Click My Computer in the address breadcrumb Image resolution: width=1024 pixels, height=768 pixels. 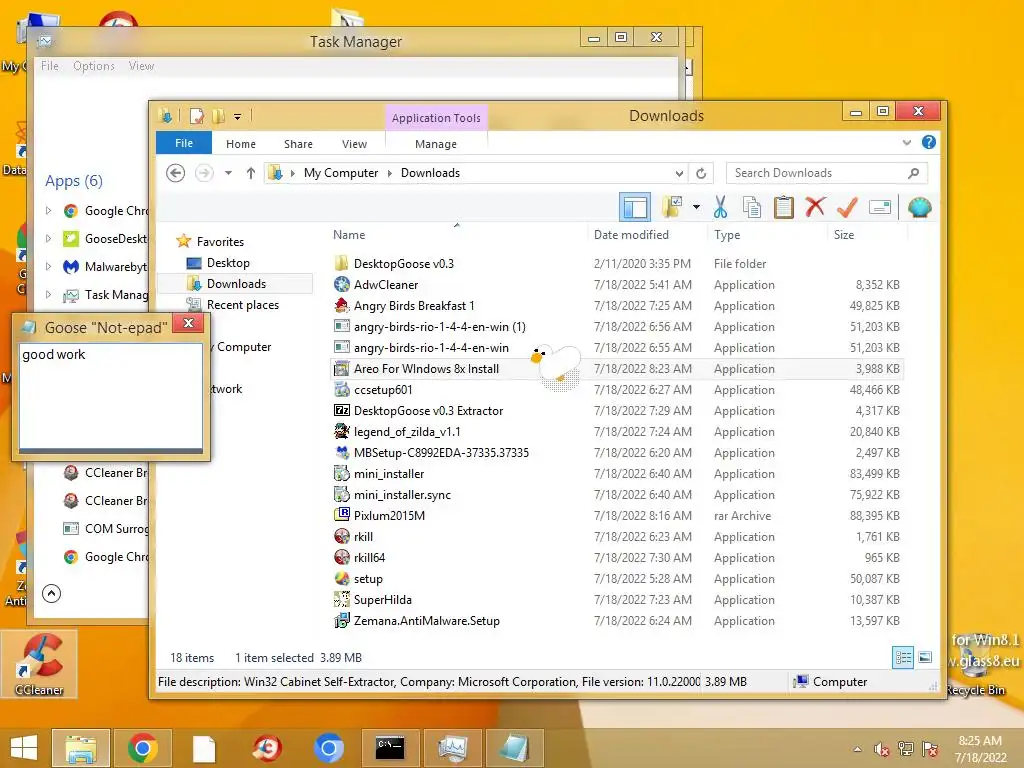click(x=340, y=173)
